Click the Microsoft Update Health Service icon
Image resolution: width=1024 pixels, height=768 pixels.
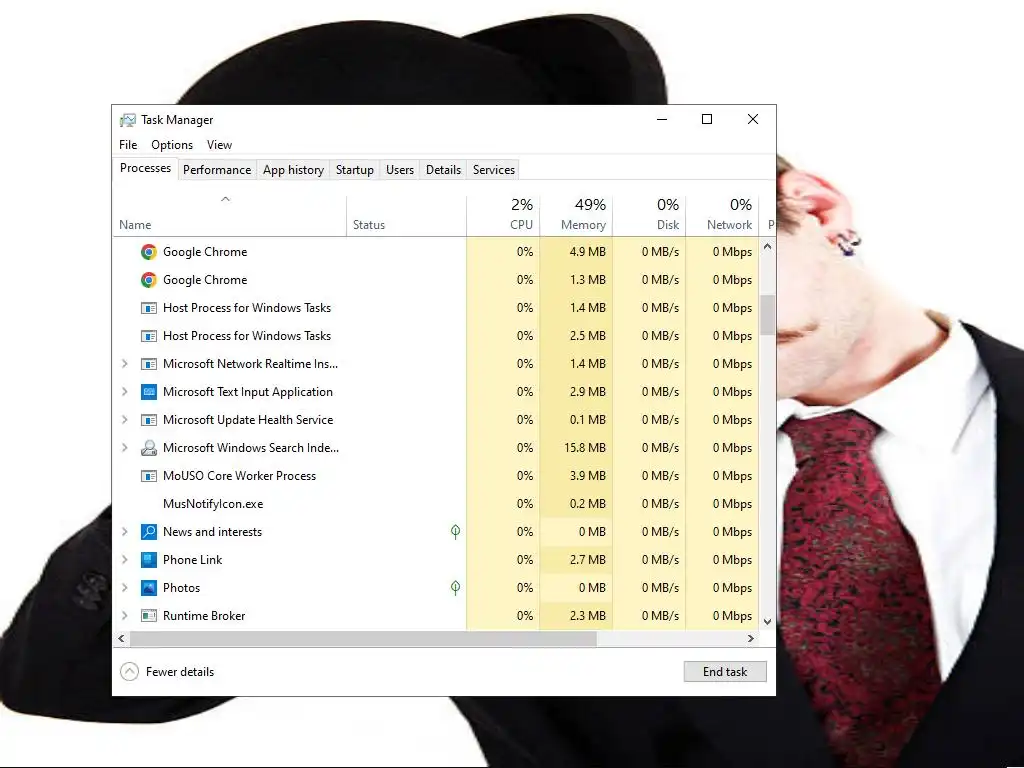click(x=149, y=420)
